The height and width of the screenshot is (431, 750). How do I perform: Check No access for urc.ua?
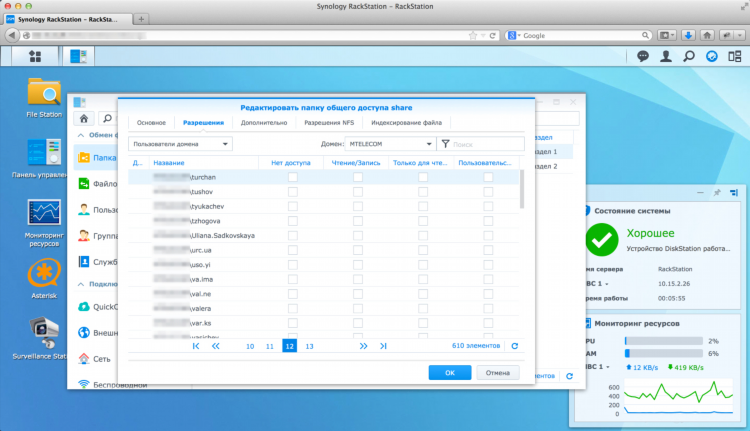click(293, 250)
